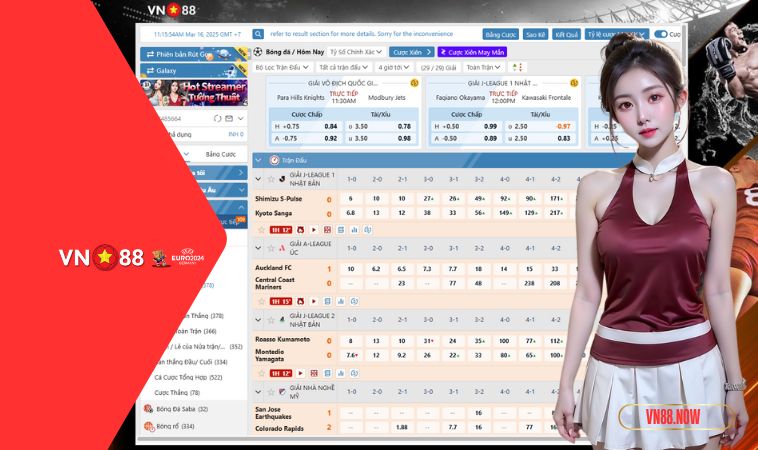The width and height of the screenshot is (758, 450).
Task: Favorite the Giải J-League 2 Nhật Bản league star
Action: point(271,319)
